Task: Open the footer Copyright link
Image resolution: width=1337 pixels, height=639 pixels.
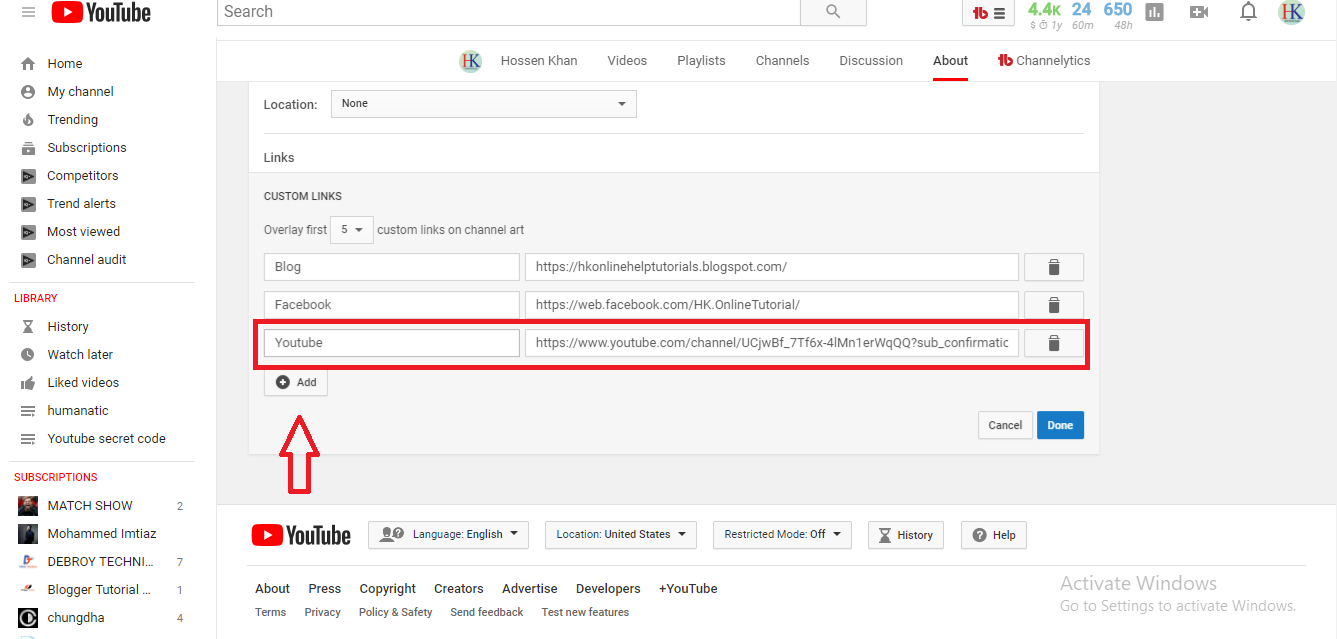Action: pos(388,588)
